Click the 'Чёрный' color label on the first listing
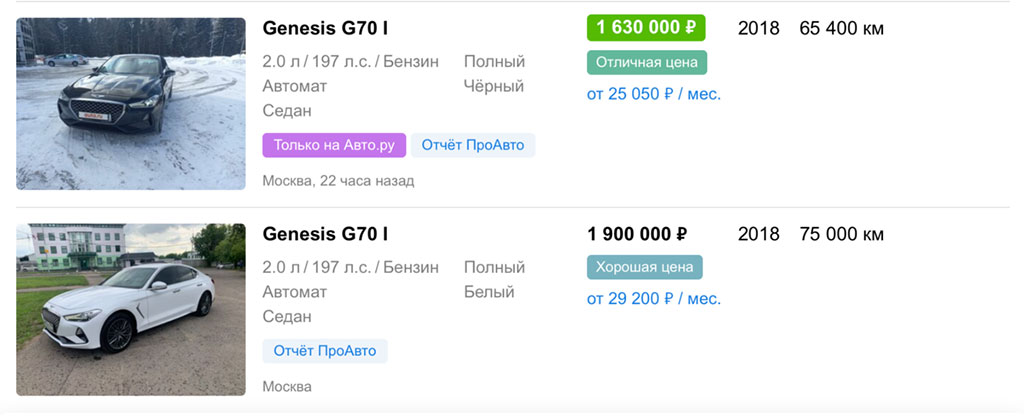Viewport: 1024px width, 416px height. pyautogui.click(x=494, y=86)
